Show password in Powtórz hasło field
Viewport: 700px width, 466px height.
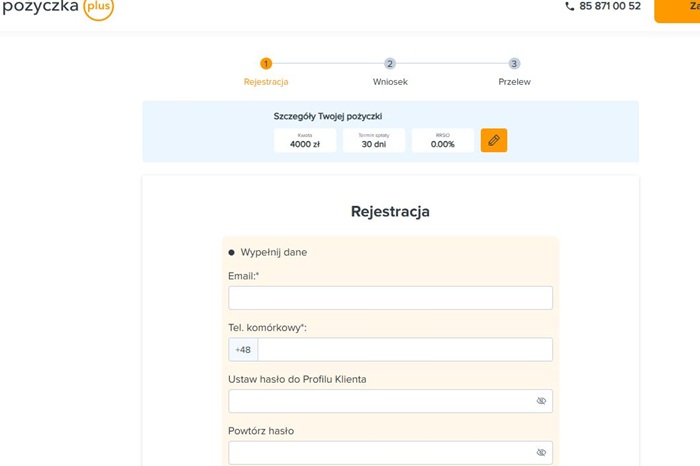pos(541,453)
